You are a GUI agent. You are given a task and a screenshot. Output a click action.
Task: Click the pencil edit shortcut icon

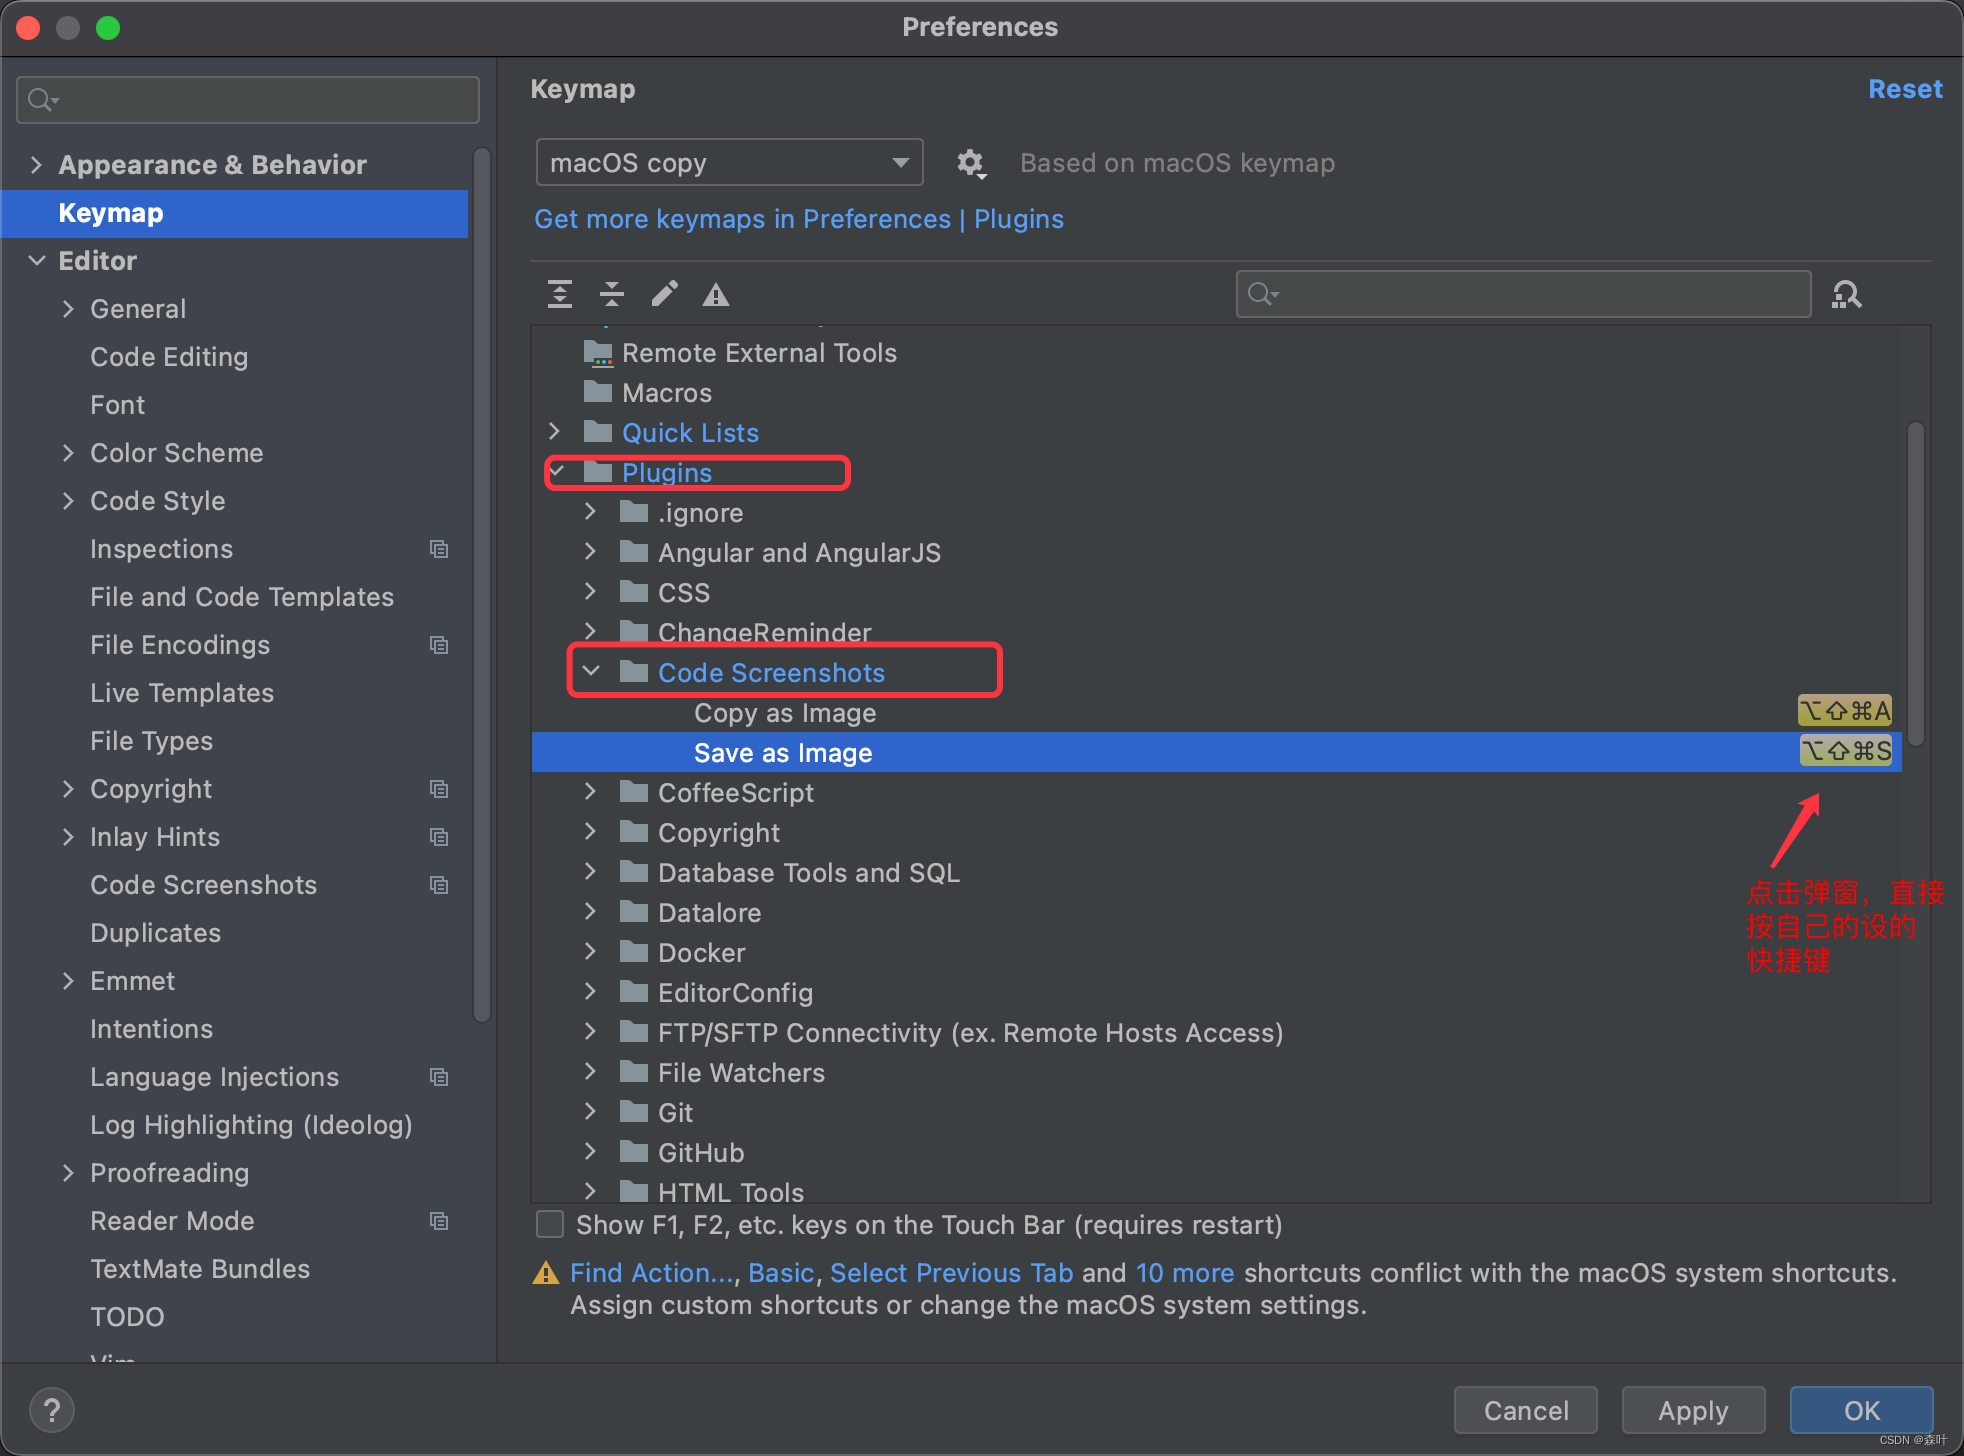664,294
